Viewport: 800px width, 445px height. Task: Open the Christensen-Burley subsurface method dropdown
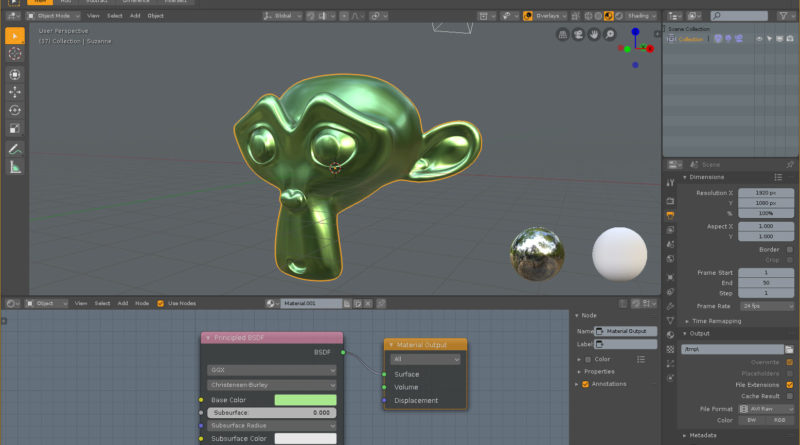(271, 385)
